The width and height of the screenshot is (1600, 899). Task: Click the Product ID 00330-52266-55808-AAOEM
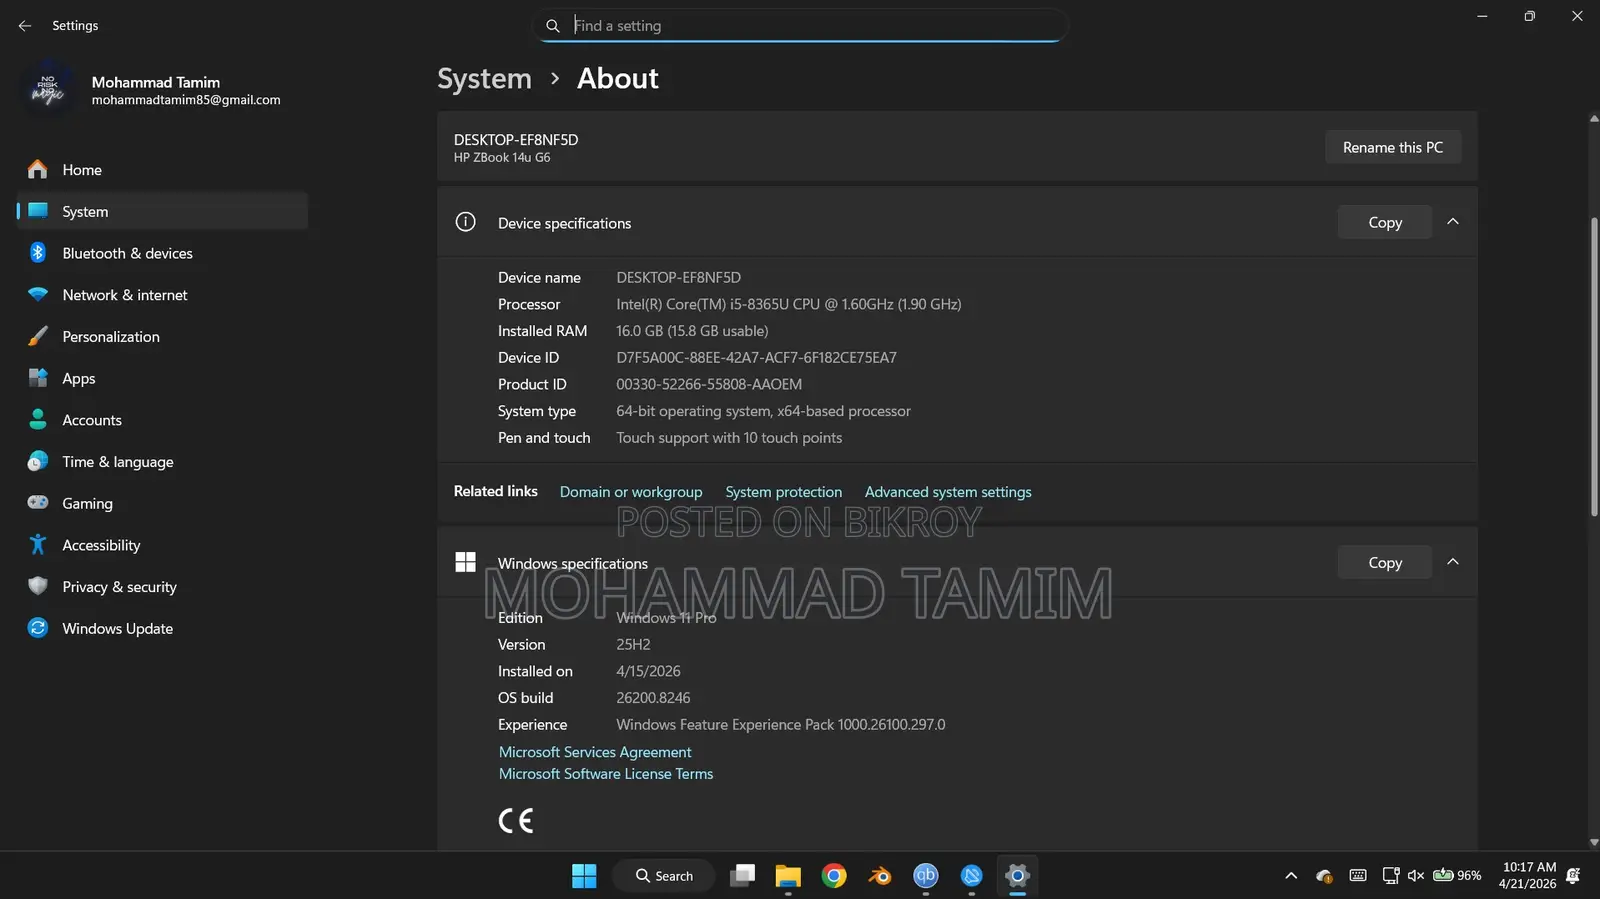click(x=709, y=385)
